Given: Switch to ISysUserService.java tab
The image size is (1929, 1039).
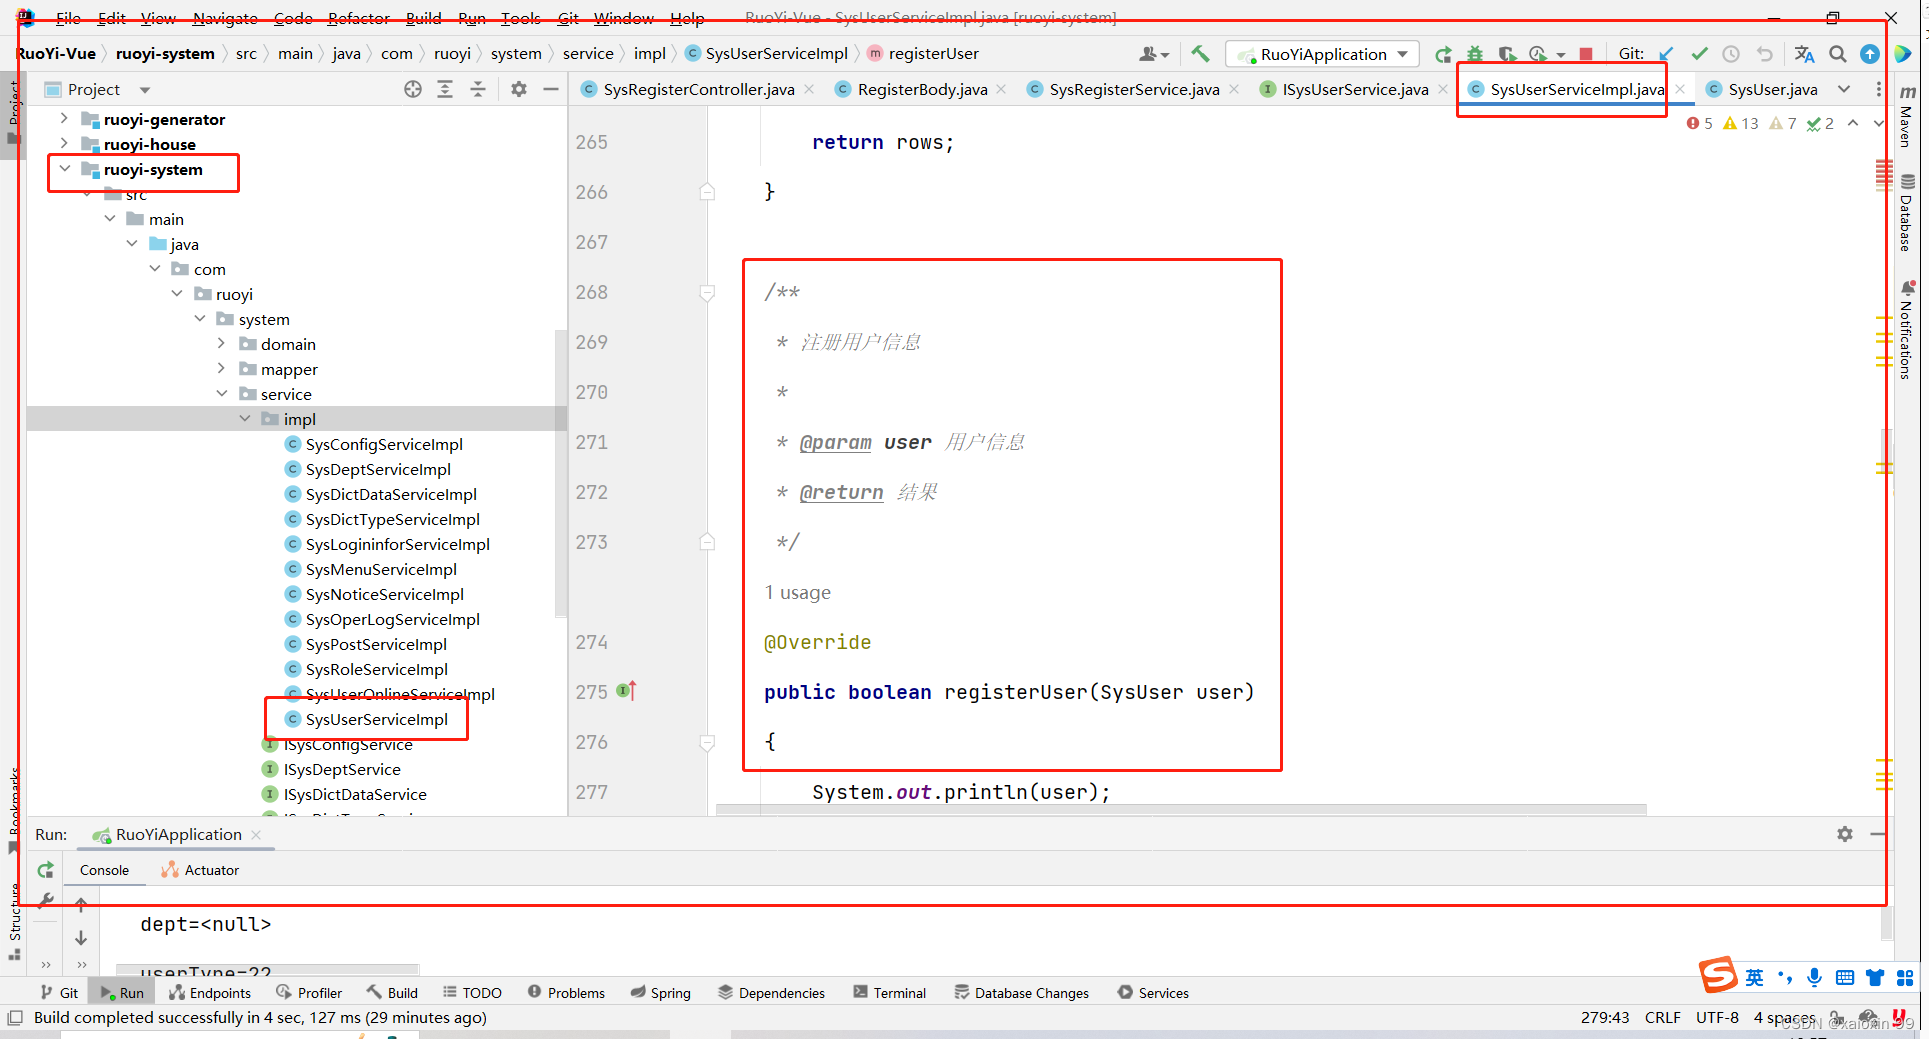Looking at the screenshot, I should click(x=1354, y=89).
